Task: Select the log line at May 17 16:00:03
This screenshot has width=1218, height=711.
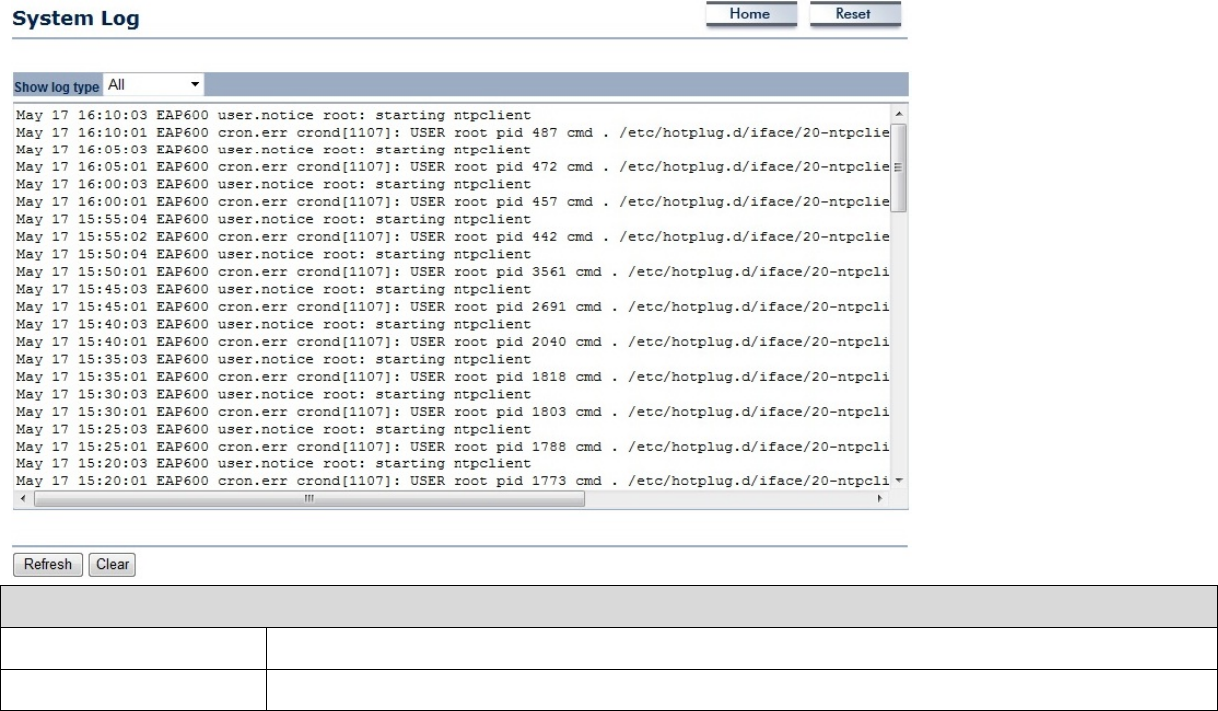Action: pyautogui.click(x=274, y=185)
